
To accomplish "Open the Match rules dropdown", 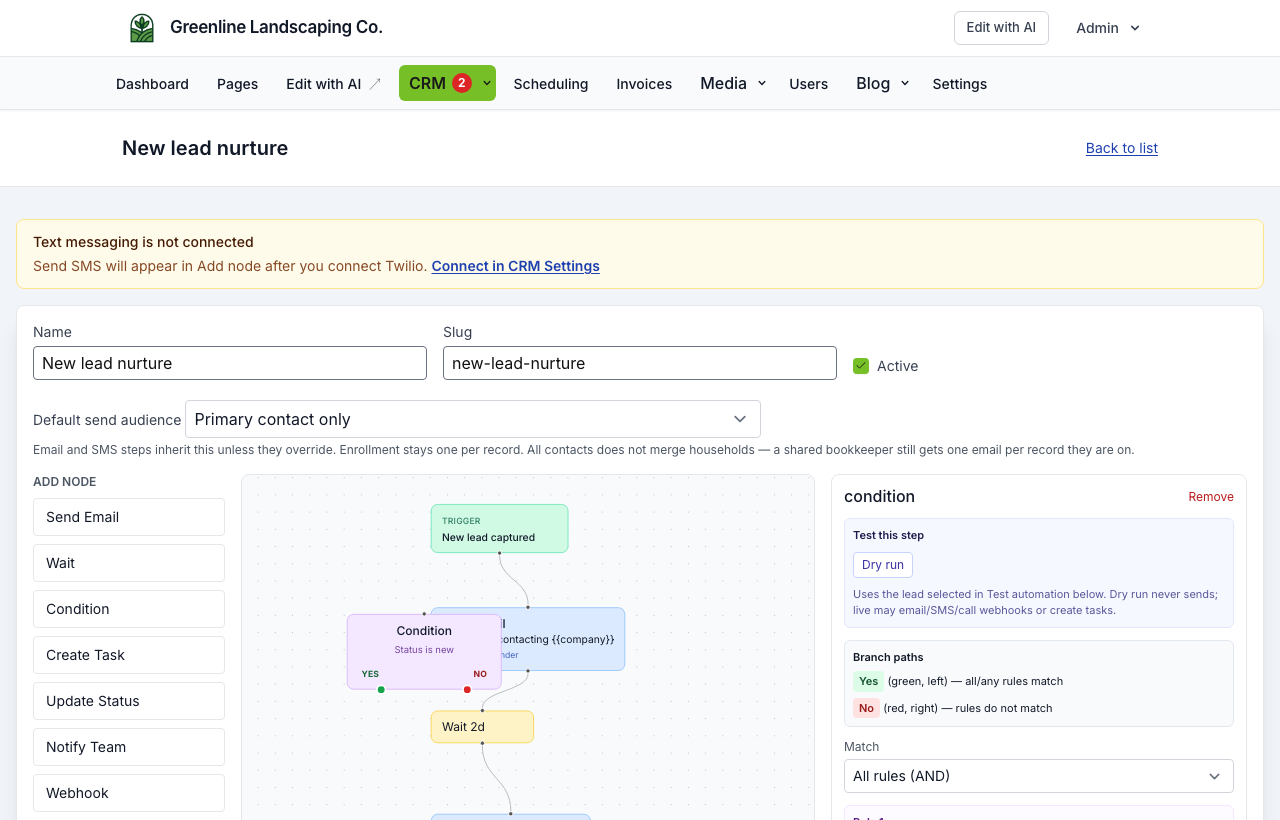I will (1039, 776).
